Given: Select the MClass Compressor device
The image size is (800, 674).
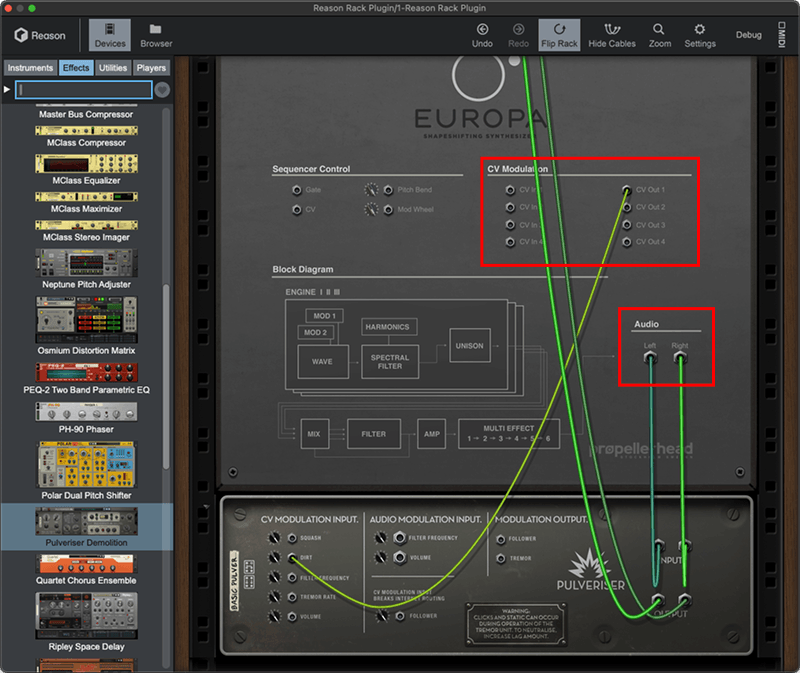Looking at the screenshot, I should (86, 137).
